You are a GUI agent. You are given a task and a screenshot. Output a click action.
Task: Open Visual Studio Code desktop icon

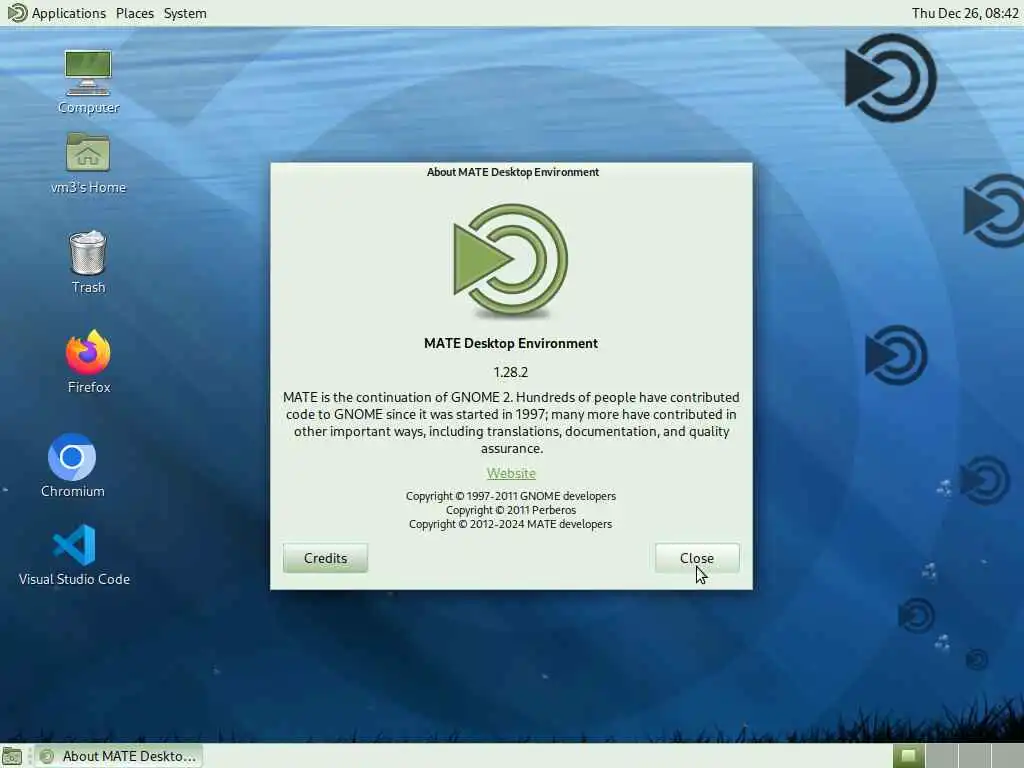click(74, 554)
